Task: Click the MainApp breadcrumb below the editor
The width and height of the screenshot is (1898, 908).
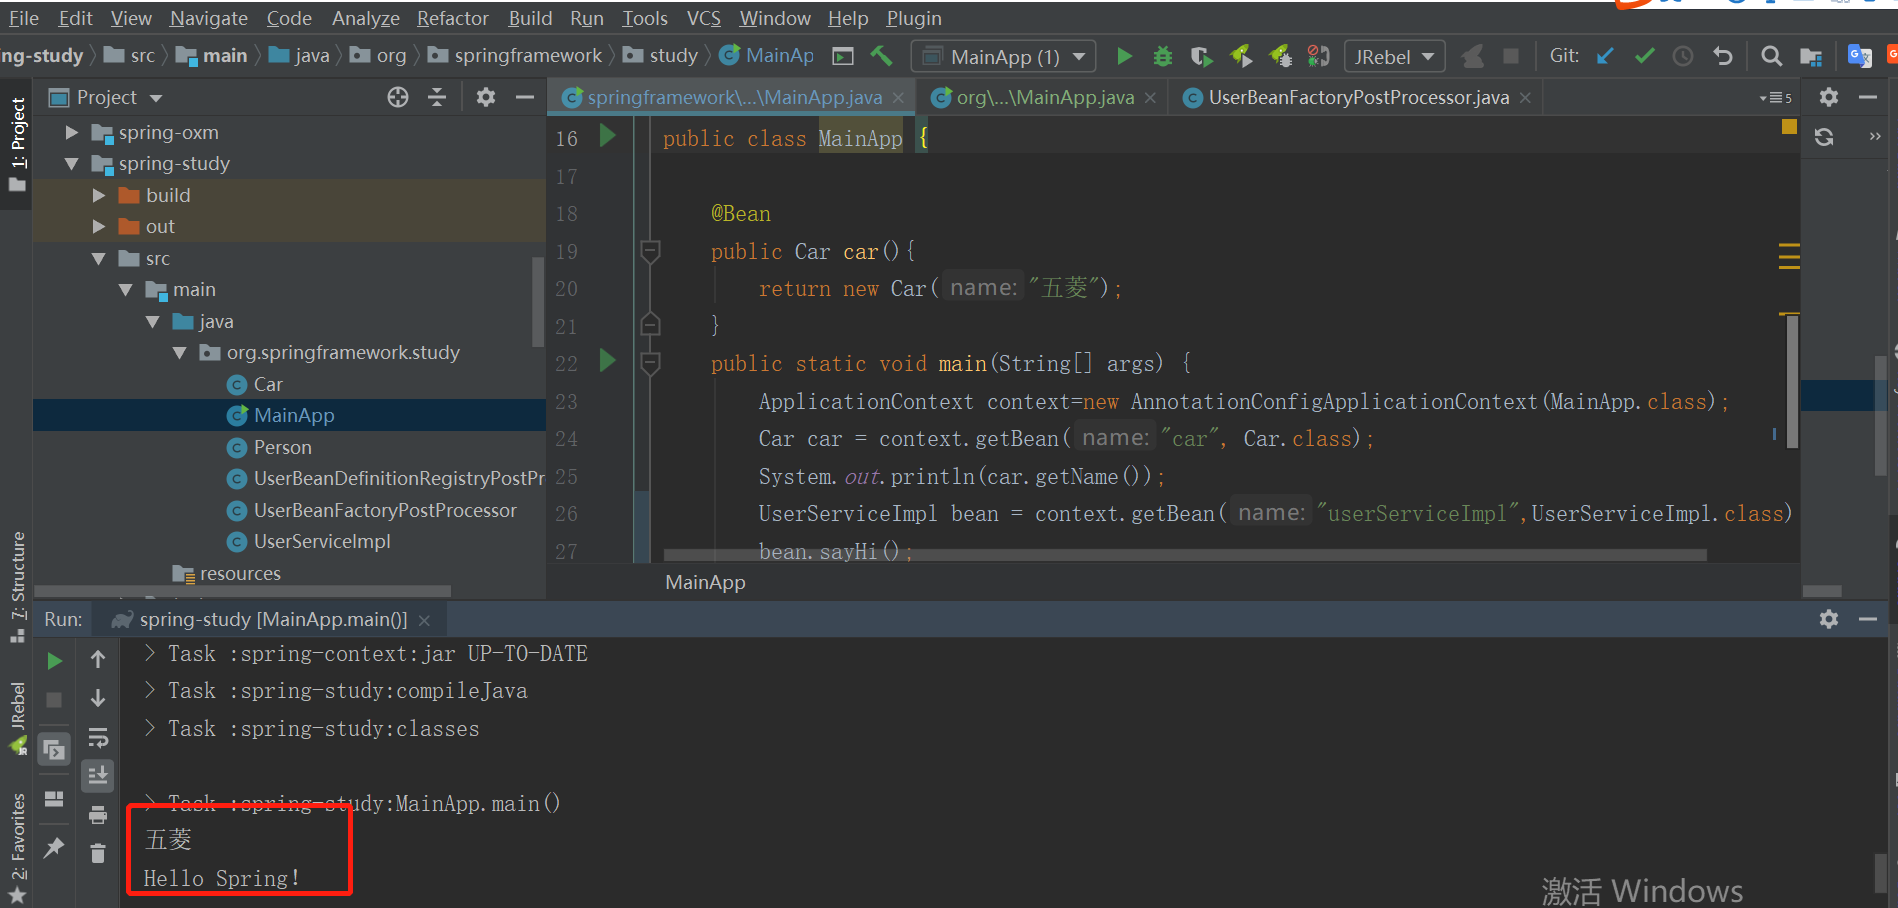Action: tap(705, 582)
